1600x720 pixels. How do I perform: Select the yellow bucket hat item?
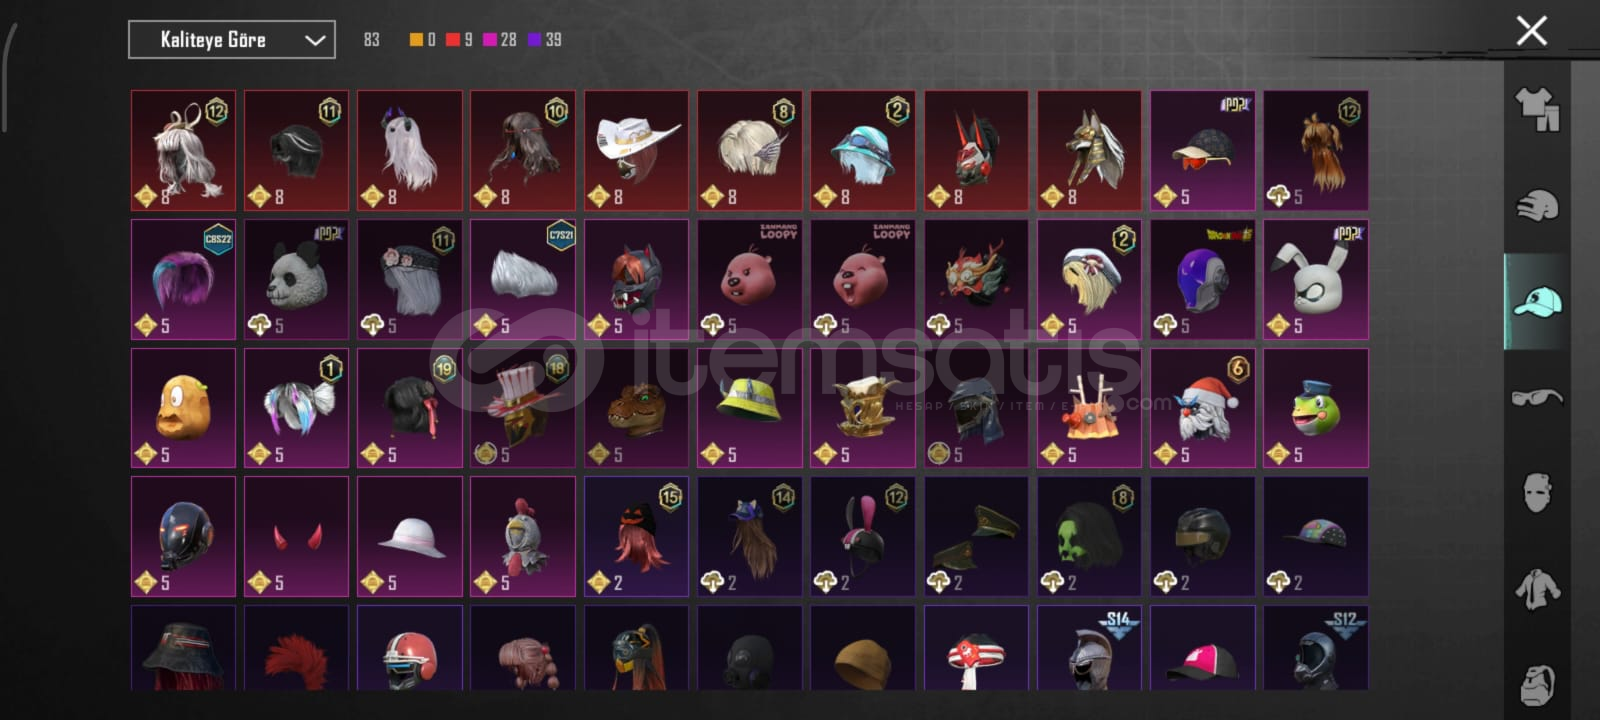click(749, 407)
